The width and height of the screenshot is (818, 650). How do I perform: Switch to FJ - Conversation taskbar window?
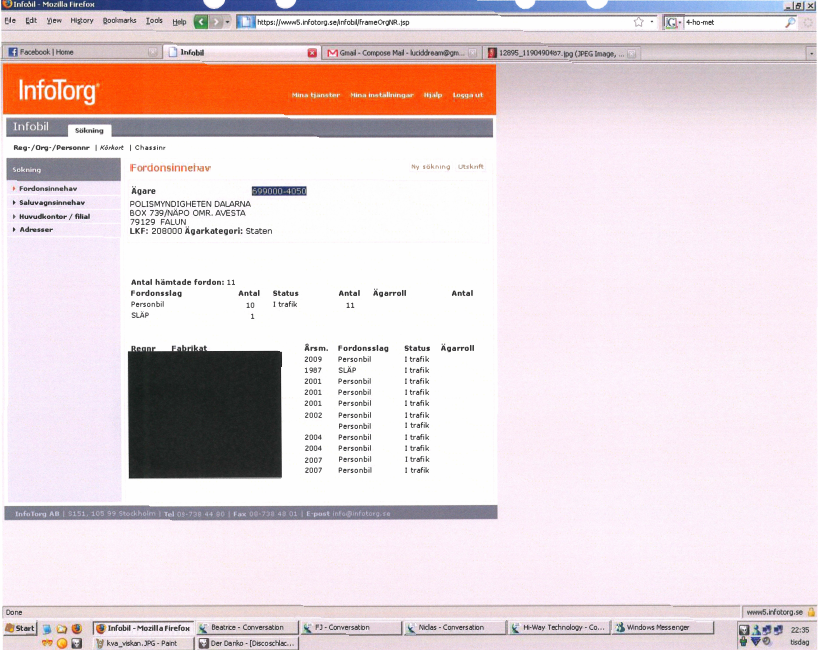tap(351, 628)
